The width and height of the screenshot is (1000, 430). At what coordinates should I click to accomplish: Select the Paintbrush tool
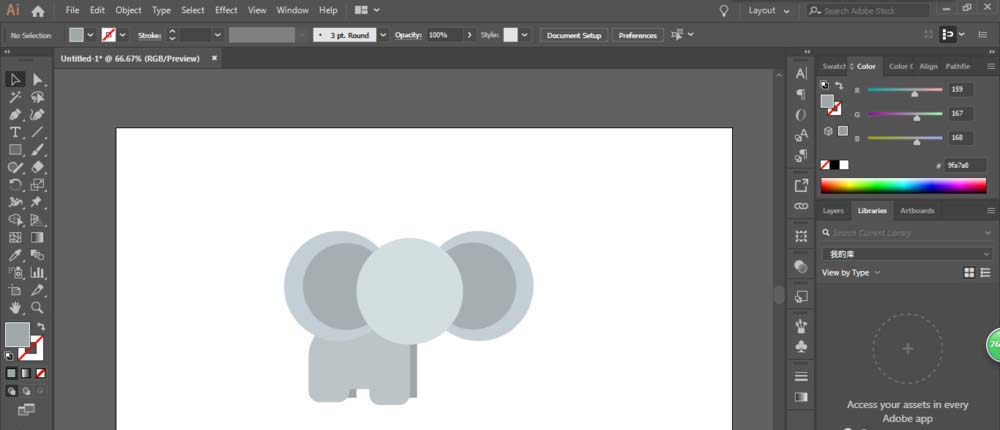point(38,150)
